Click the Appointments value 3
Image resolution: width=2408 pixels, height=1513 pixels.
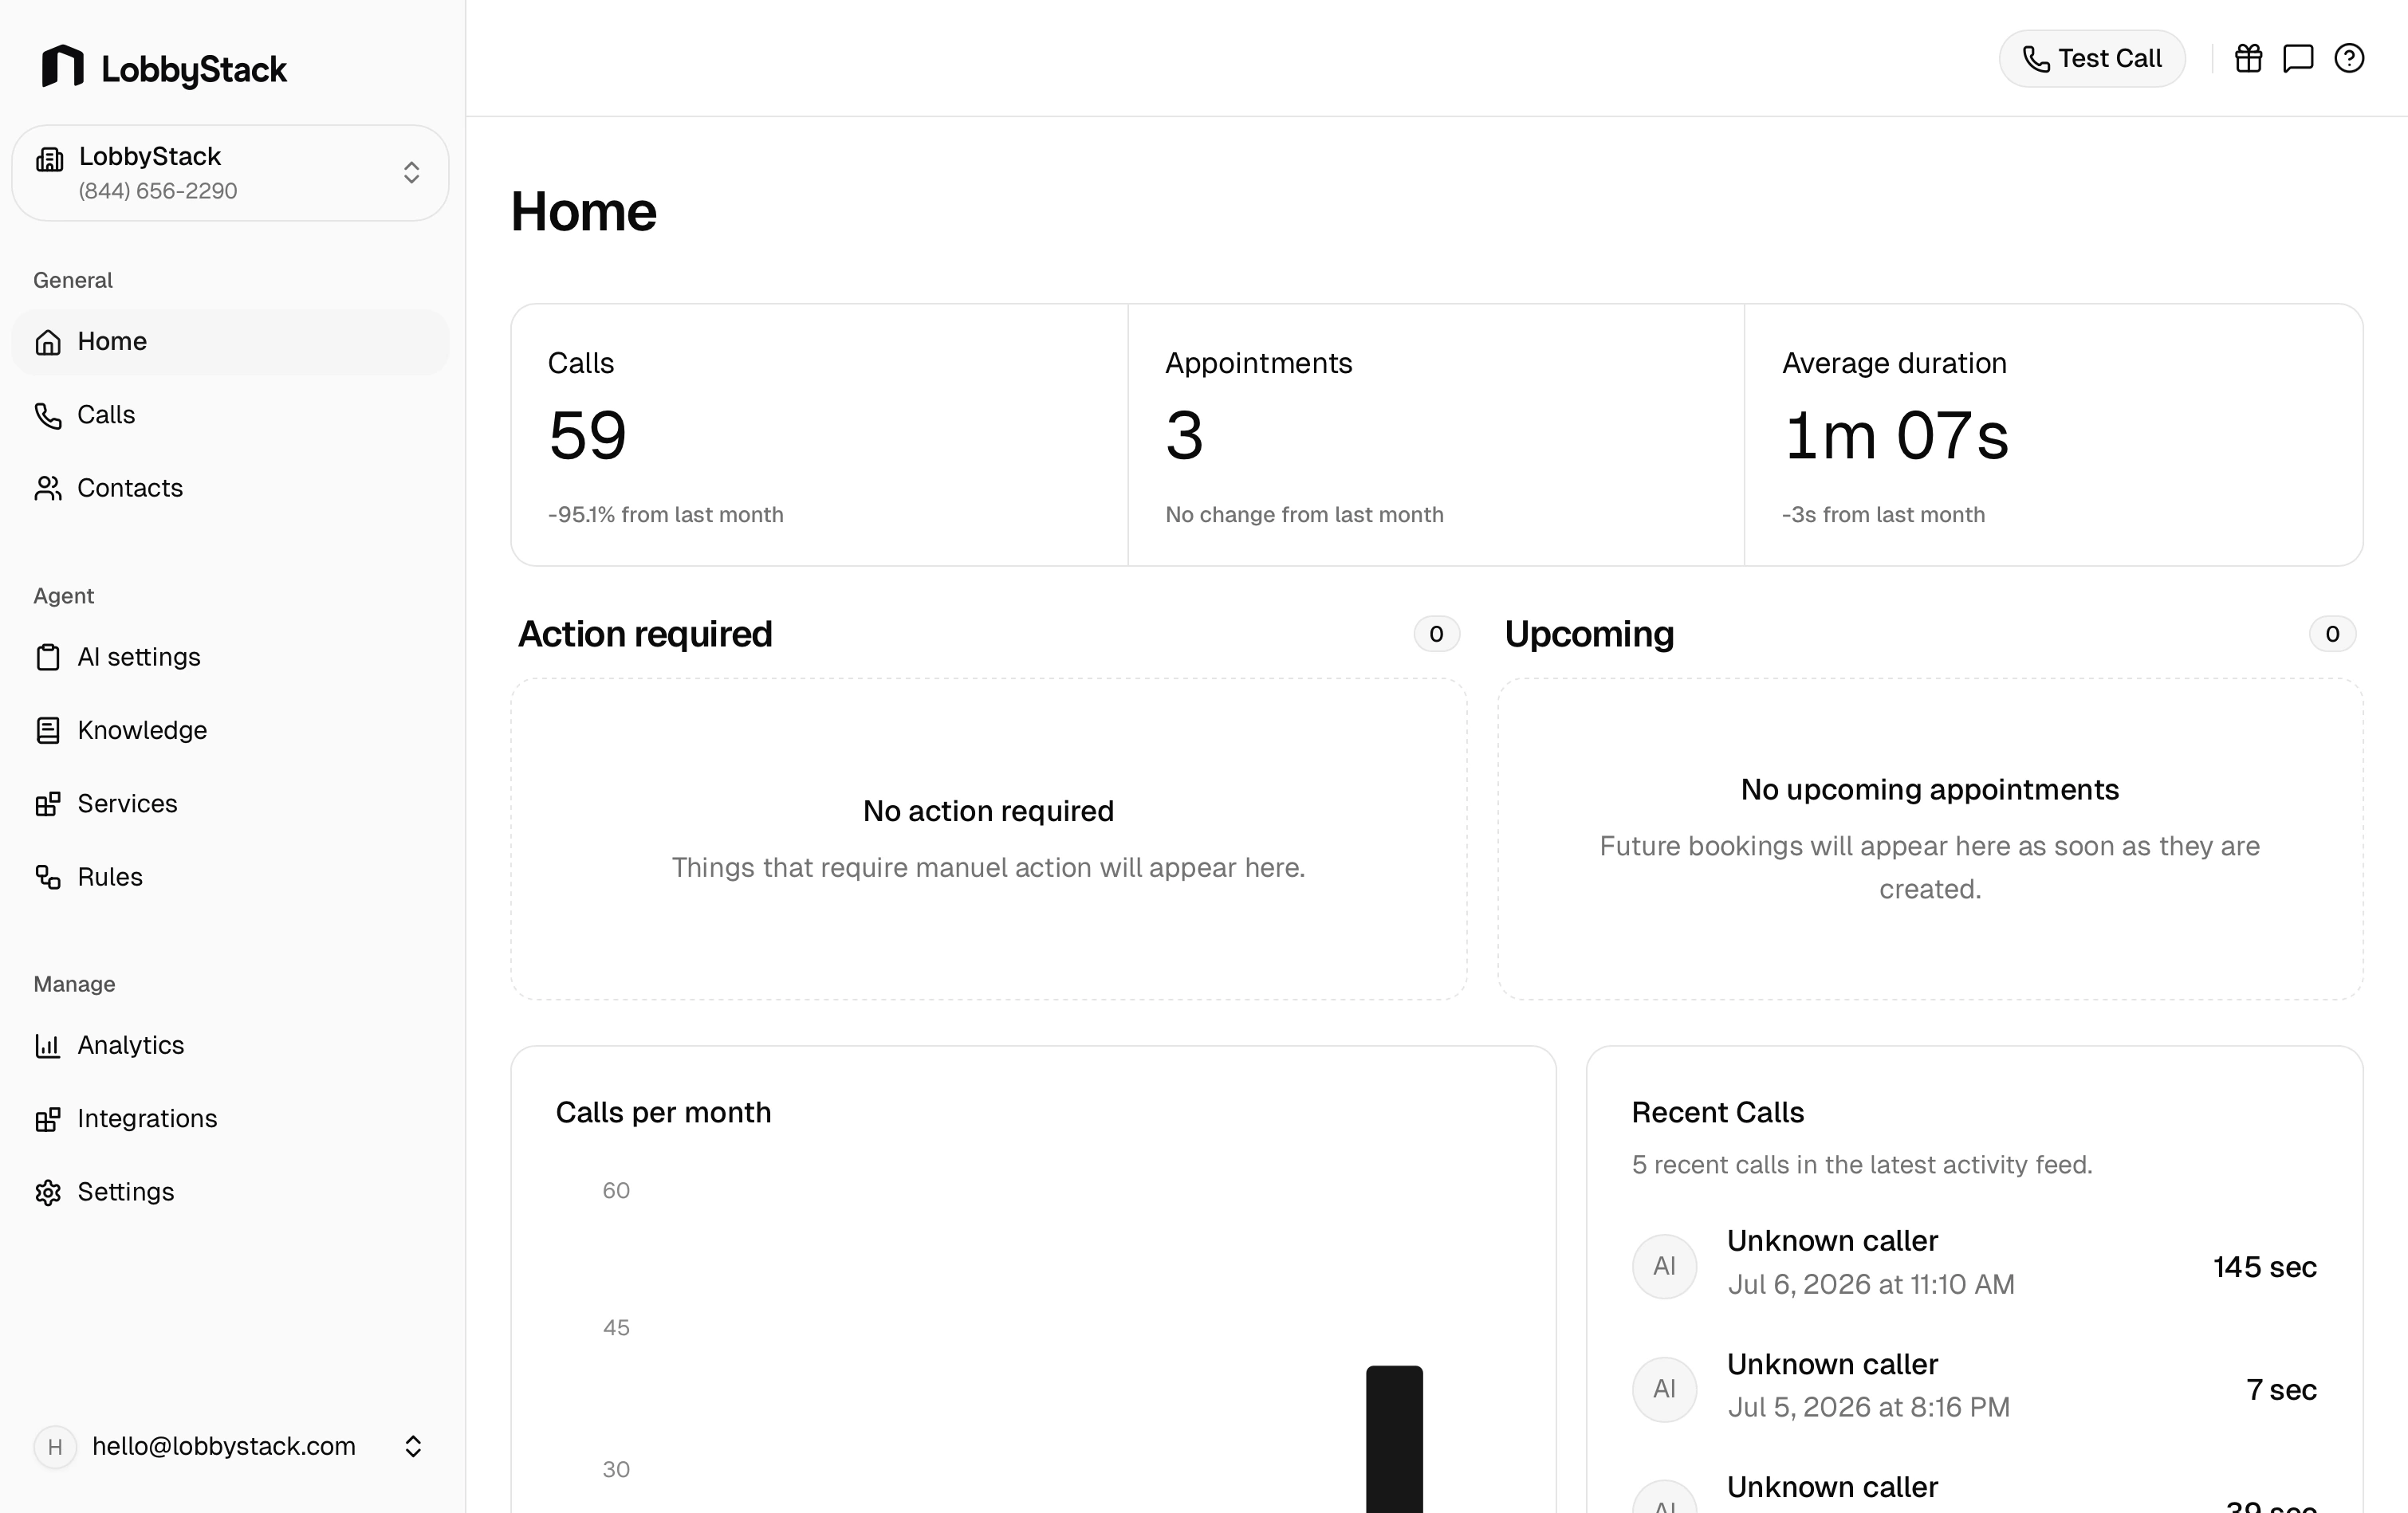1184,436
